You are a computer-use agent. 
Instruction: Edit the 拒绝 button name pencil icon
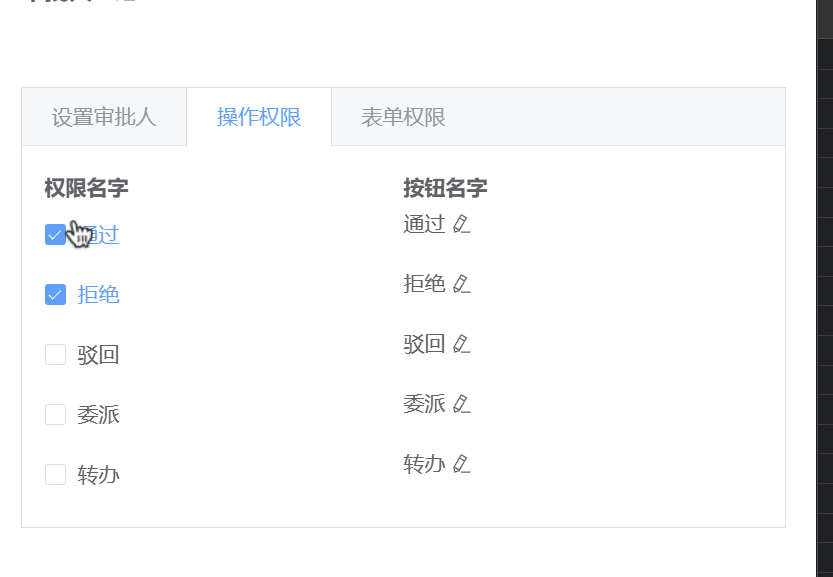[462, 284]
